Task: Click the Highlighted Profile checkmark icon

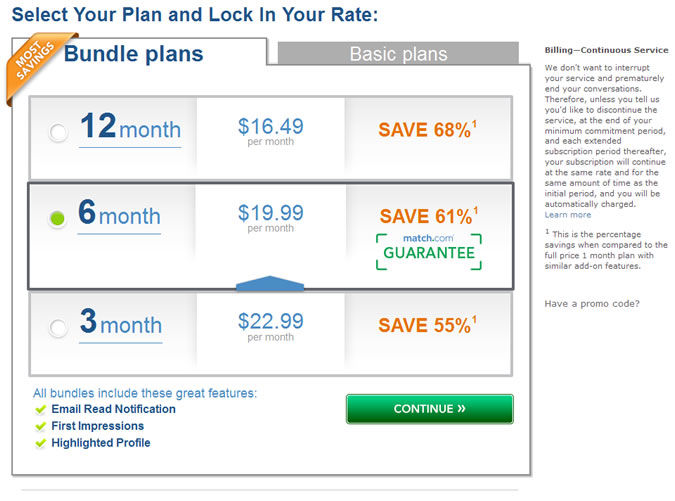Action: pyautogui.click(x=40, y=443)
